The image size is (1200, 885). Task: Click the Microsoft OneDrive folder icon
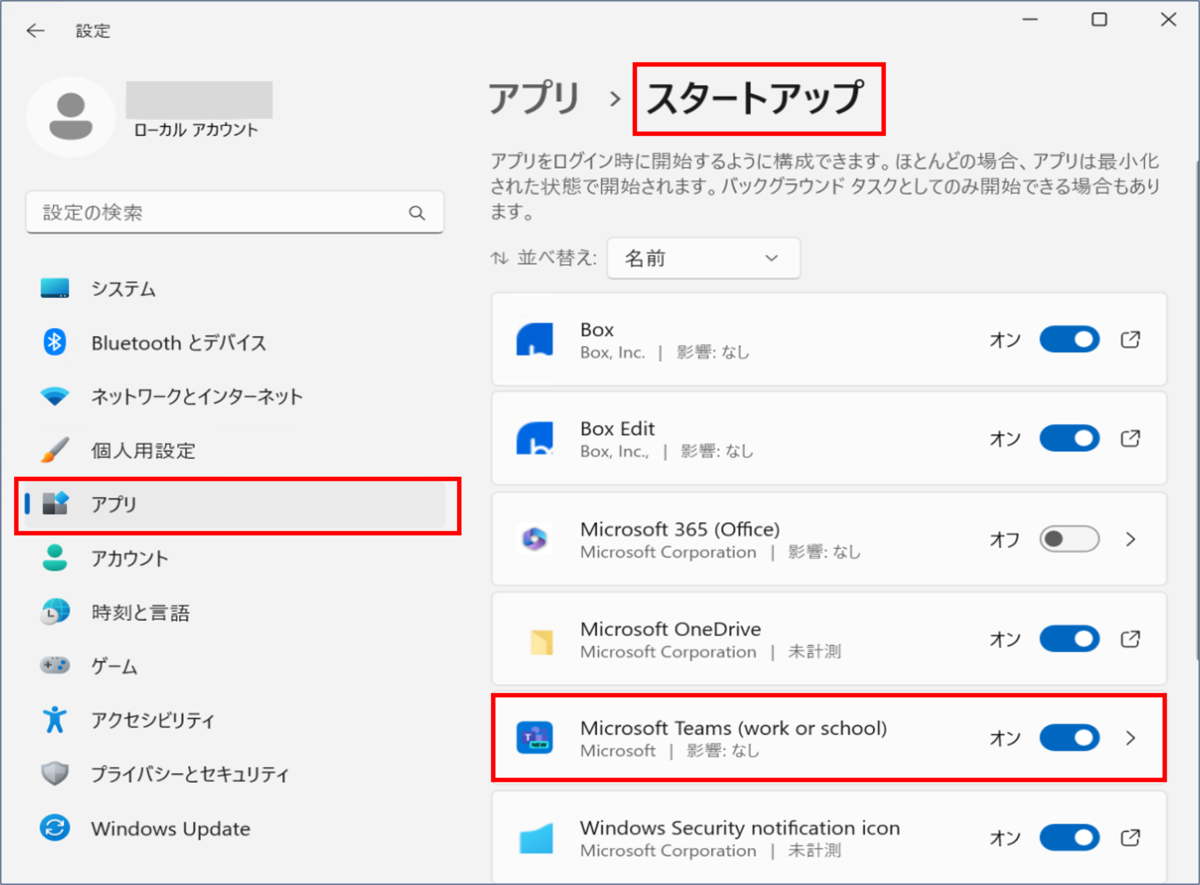click(540, 641)
